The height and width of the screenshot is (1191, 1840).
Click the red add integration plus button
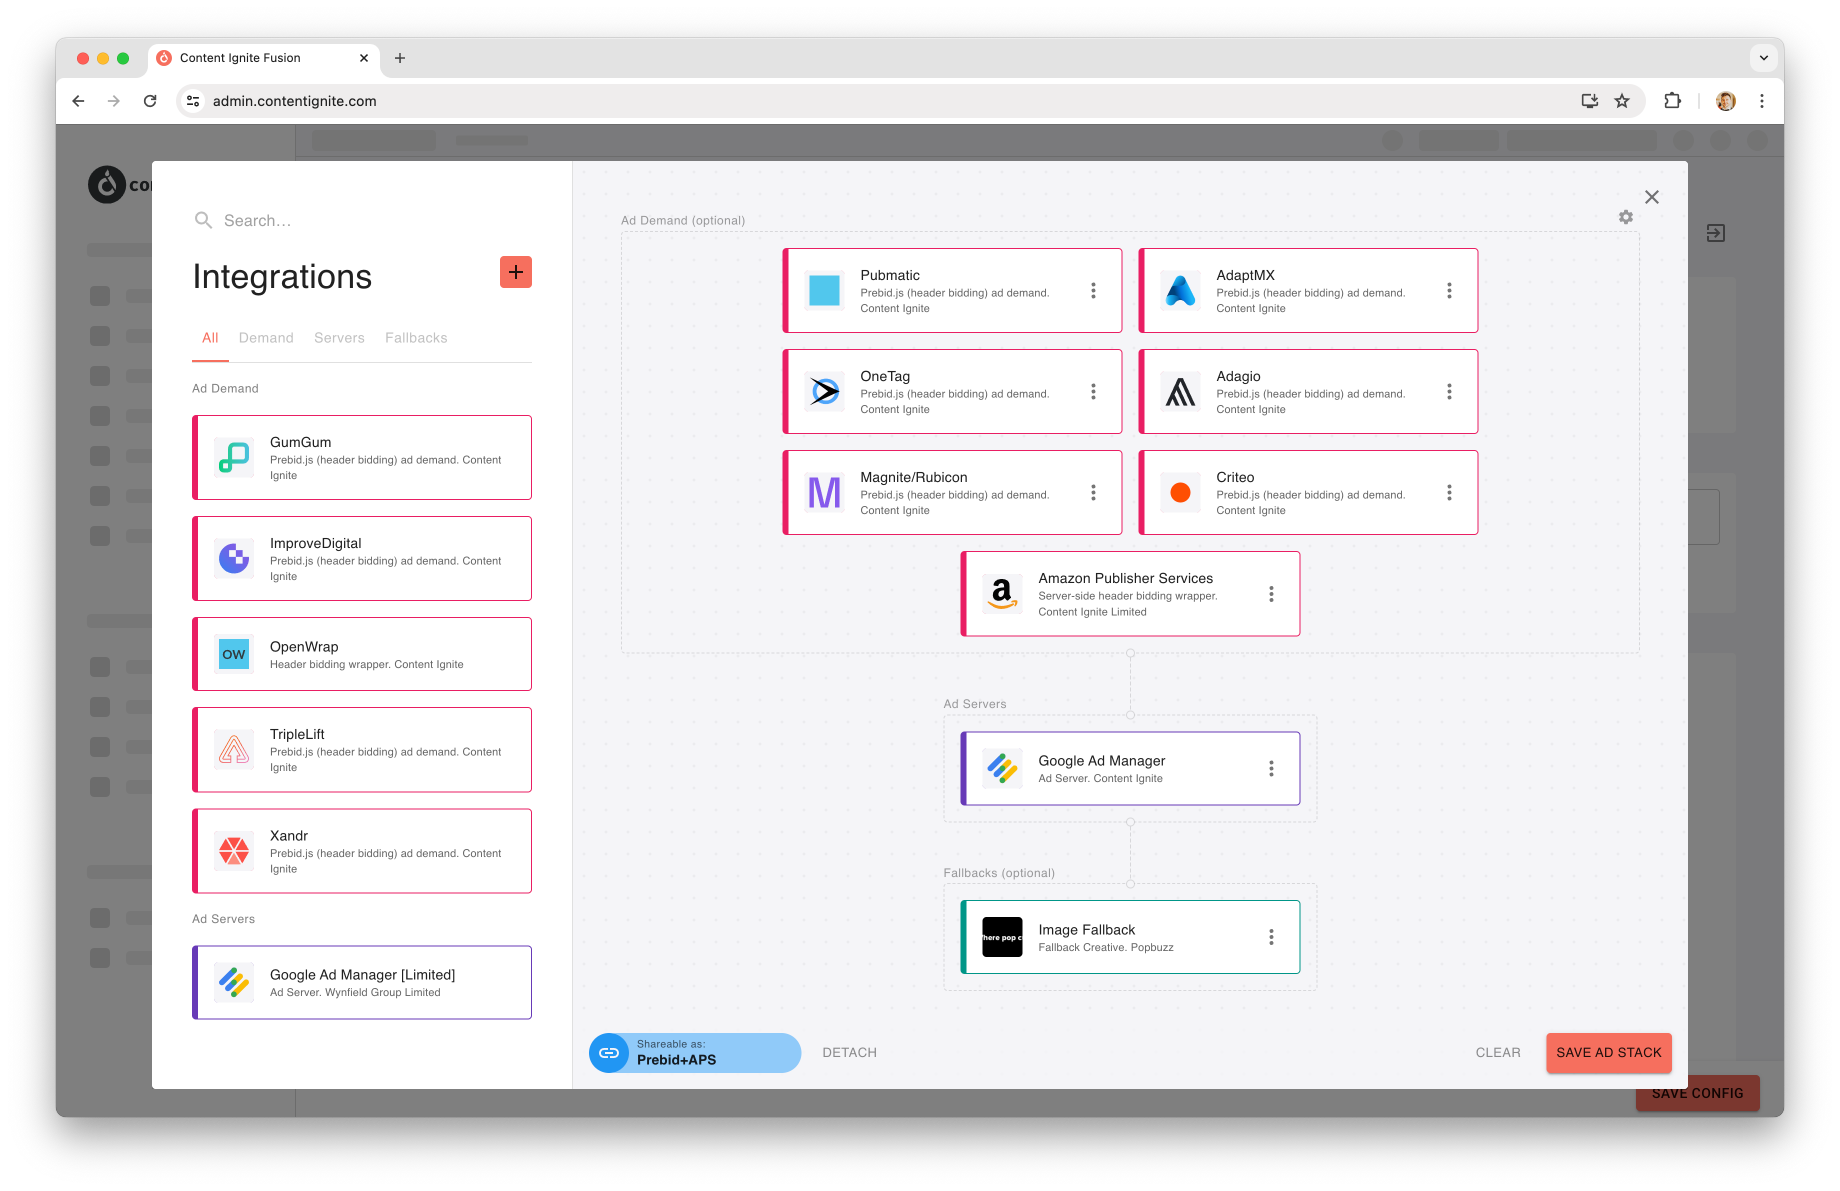[516, 272]
